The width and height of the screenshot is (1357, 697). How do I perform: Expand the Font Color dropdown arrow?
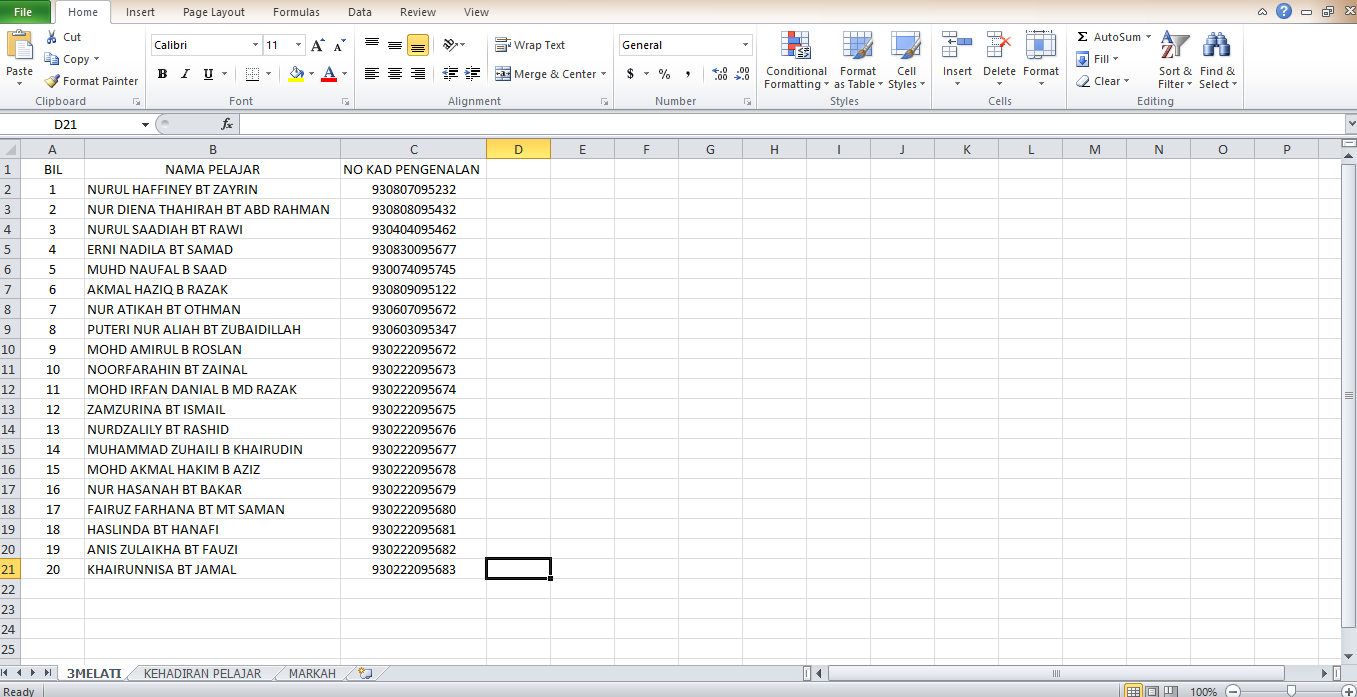[x=345, y=74]
